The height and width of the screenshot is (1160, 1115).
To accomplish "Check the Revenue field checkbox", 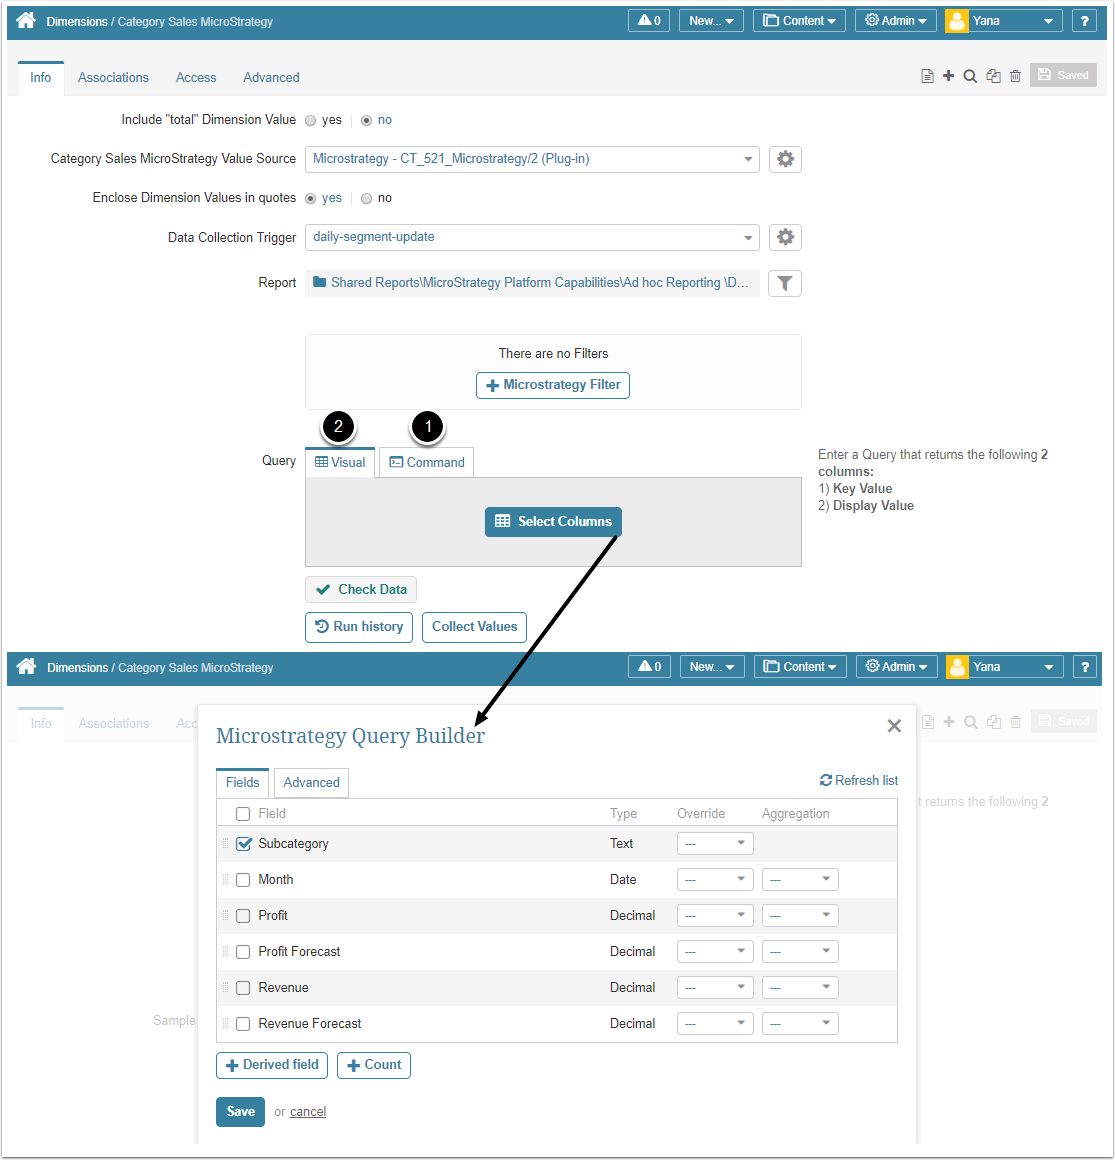I will [243, 988].
